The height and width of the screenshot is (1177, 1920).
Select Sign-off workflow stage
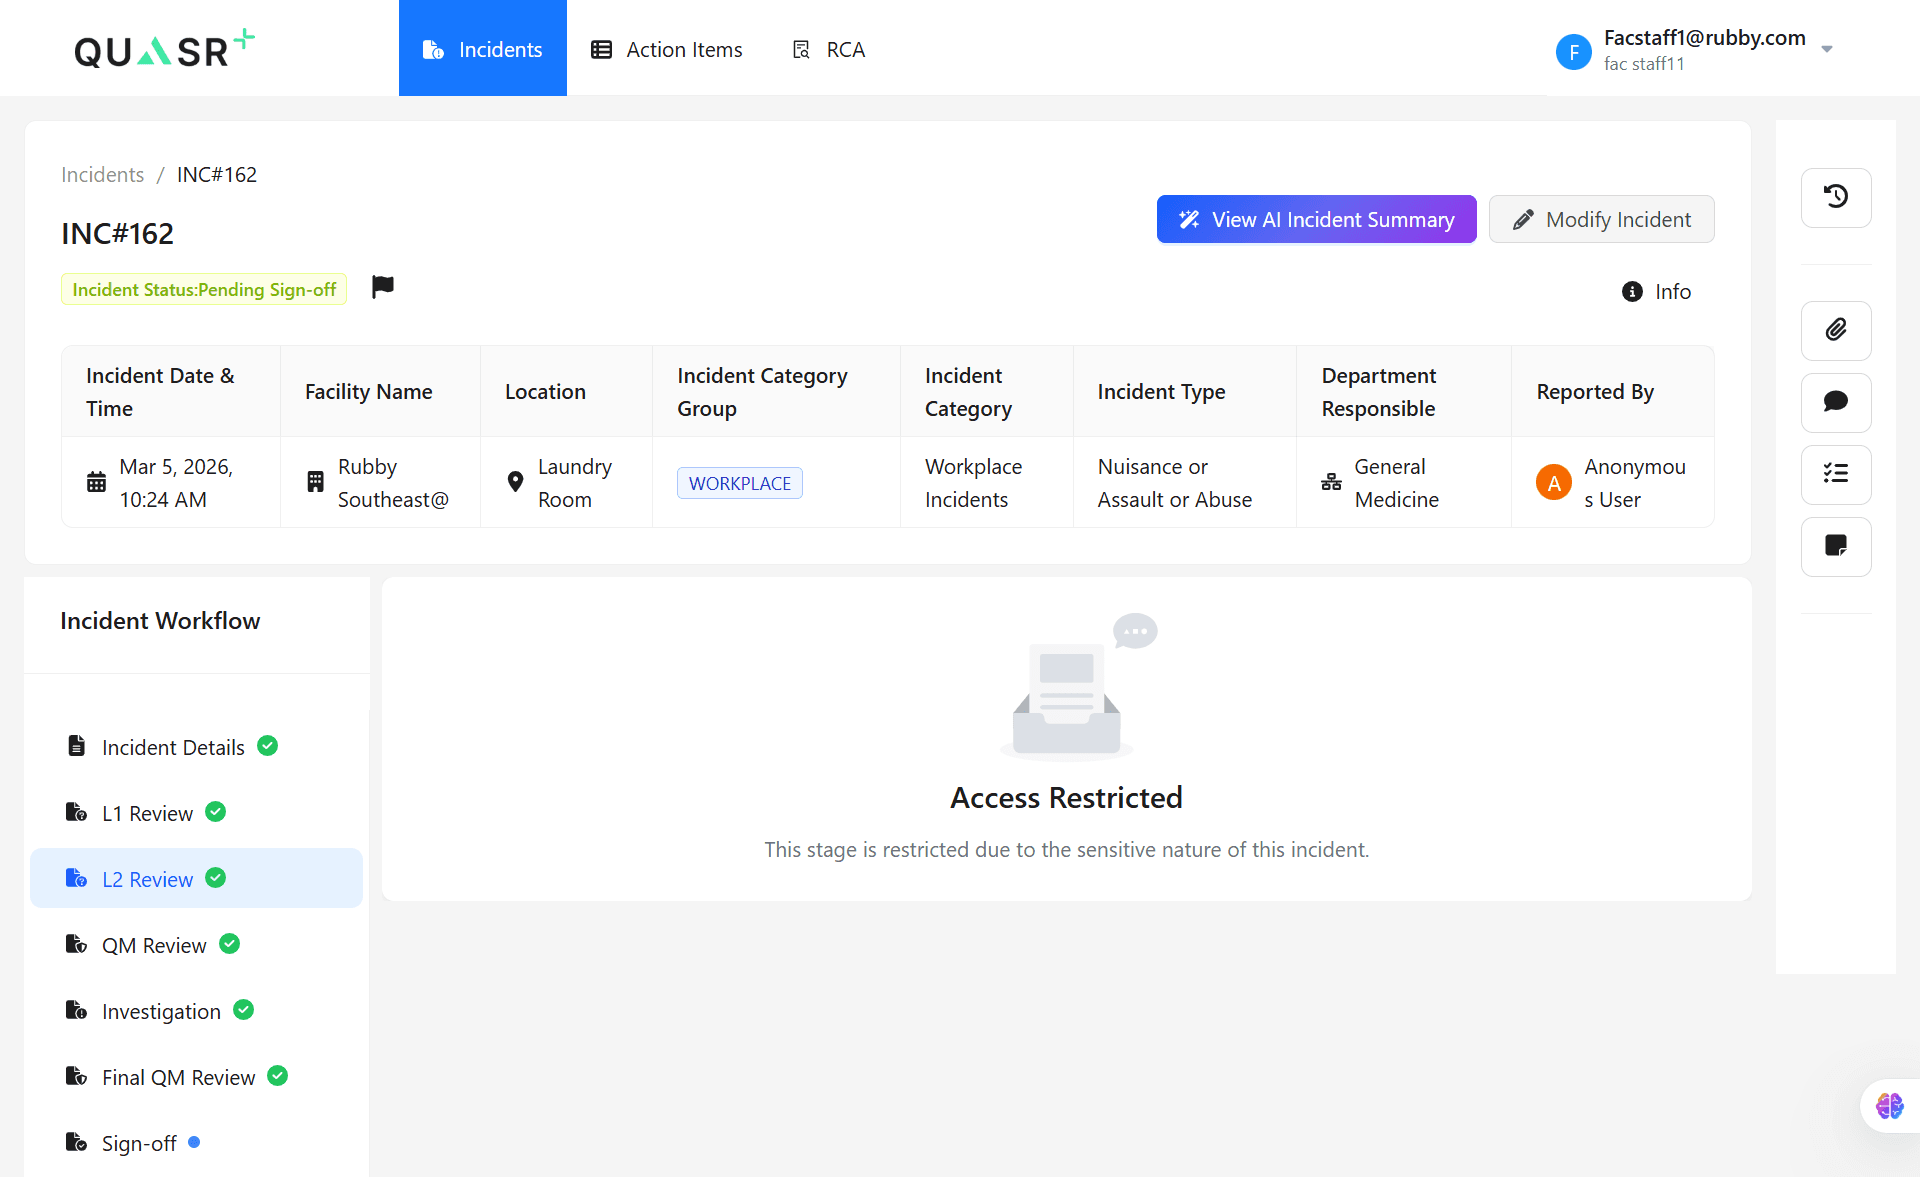139,1143
